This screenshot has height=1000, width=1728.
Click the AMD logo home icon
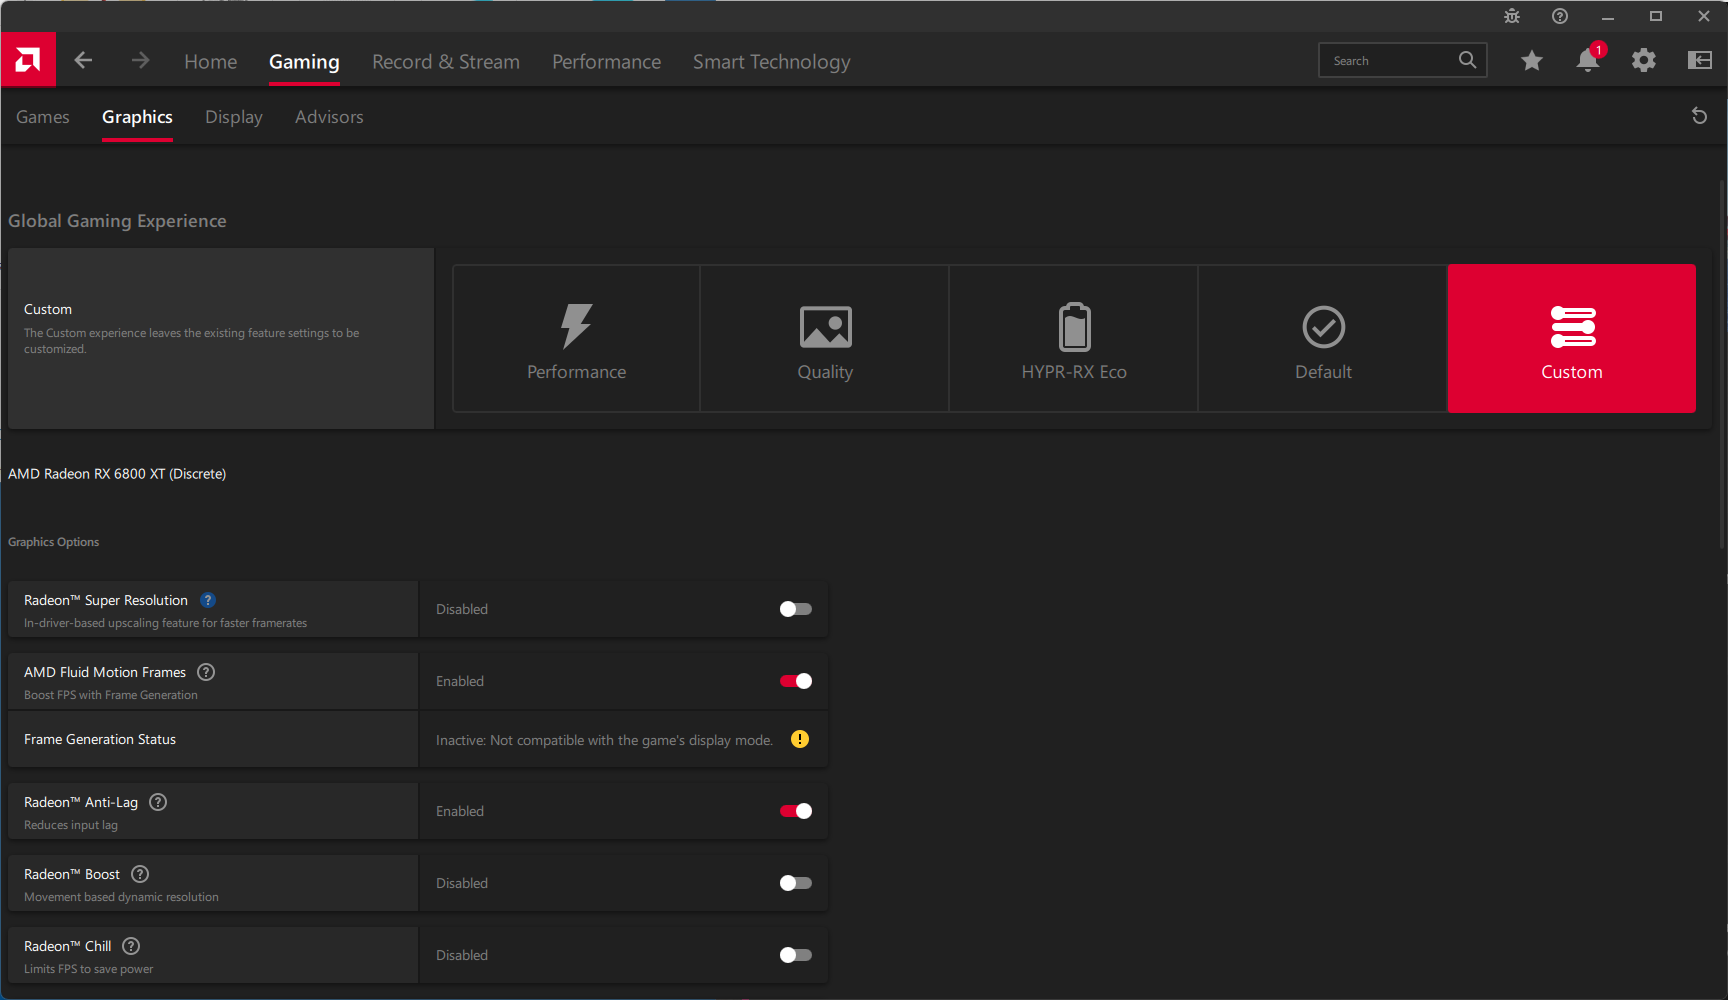tap(28, 60)
